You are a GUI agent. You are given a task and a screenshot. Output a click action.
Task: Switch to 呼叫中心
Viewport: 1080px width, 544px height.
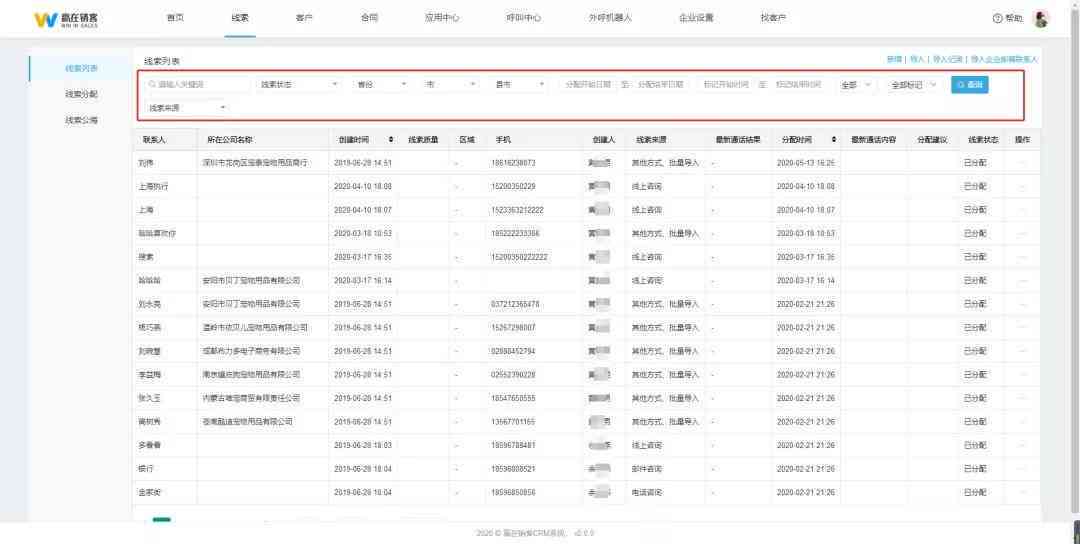click(x=523, y=18)
